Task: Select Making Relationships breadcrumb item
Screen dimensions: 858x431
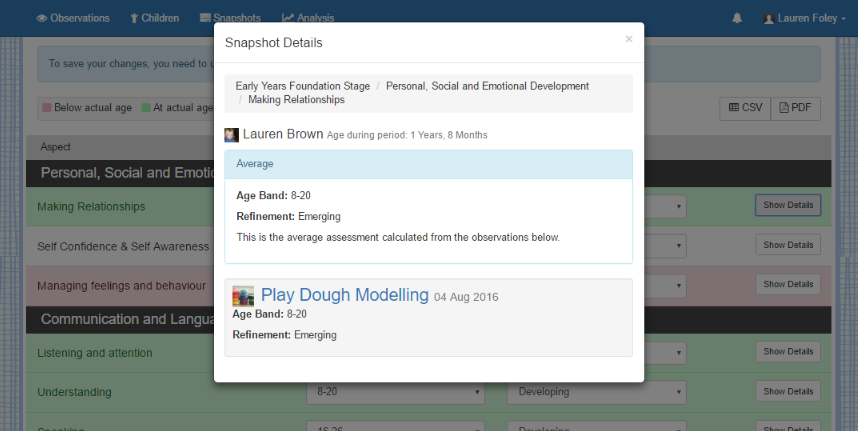Action: click(x=296, y=100)
